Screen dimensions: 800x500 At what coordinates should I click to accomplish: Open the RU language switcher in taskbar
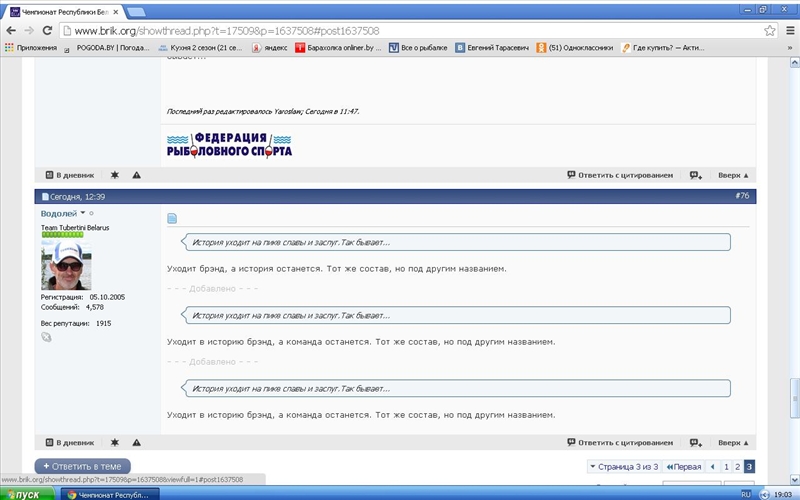coord(745,494)
